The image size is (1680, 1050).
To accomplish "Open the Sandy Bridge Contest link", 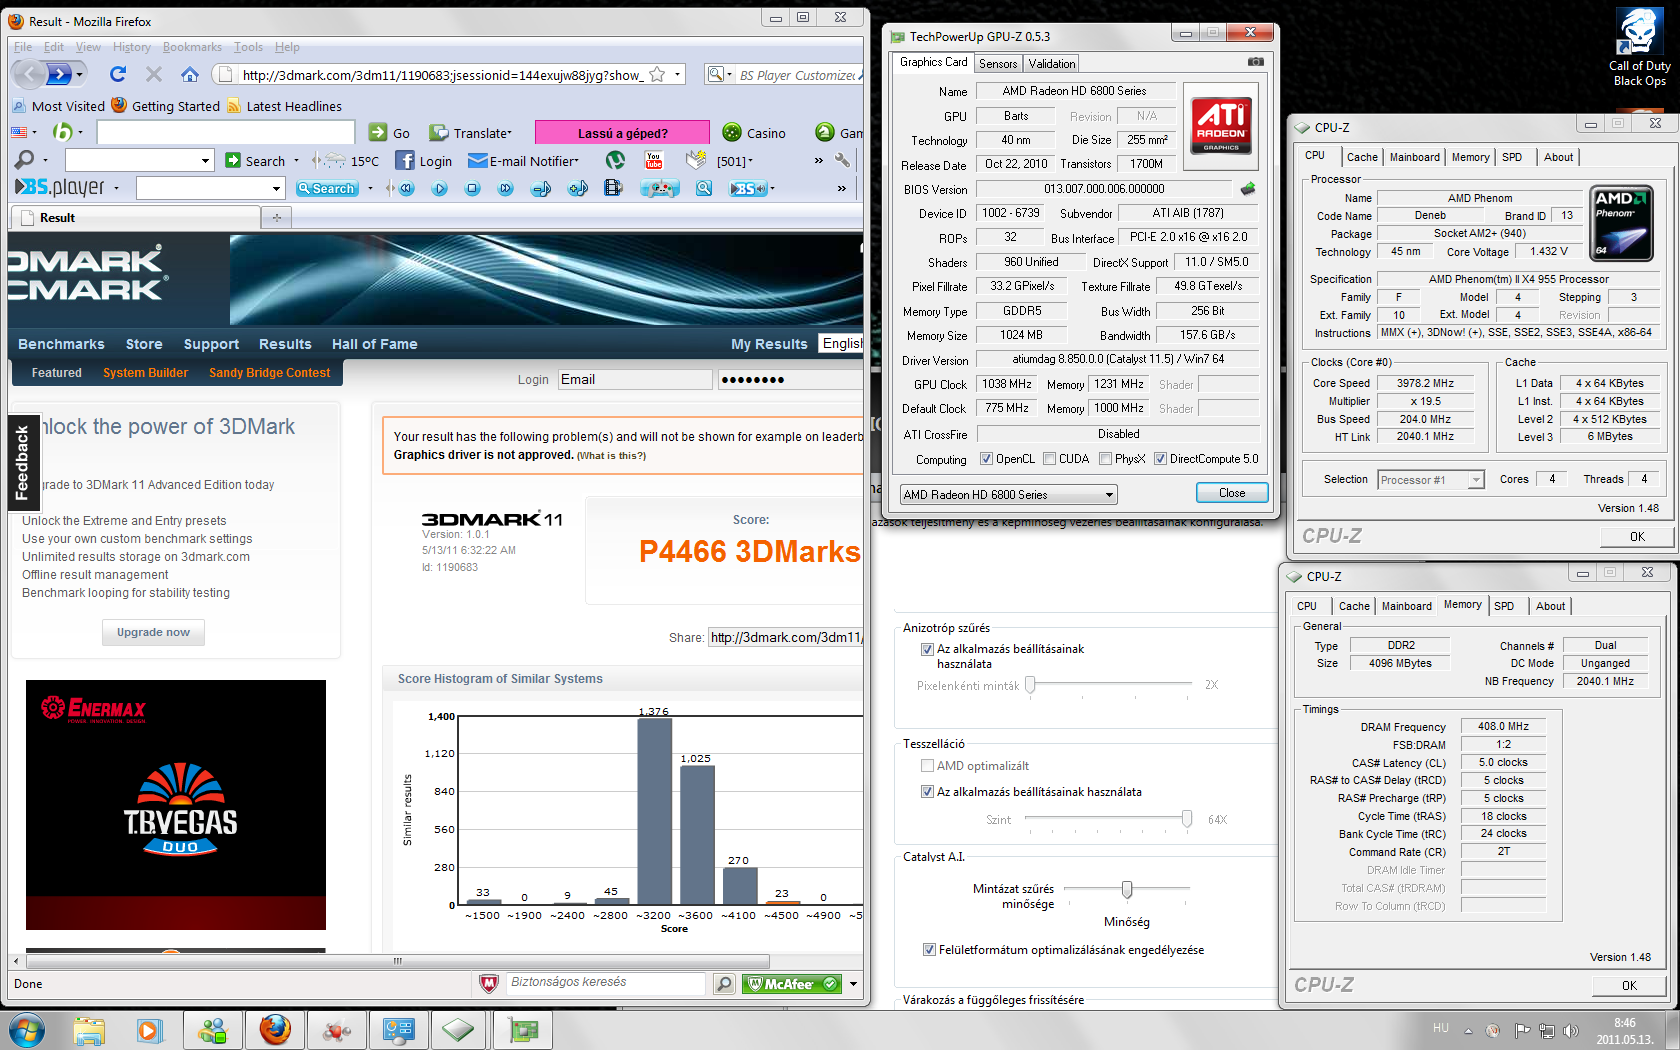I will tap(269, 373).
